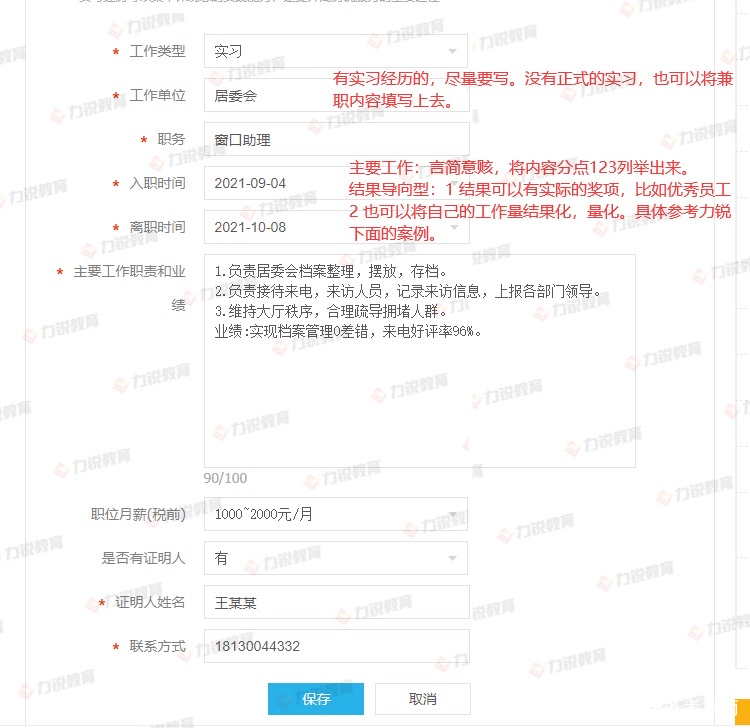Click the 联系方式 label

pyautogui.click(x=157, y=646)
